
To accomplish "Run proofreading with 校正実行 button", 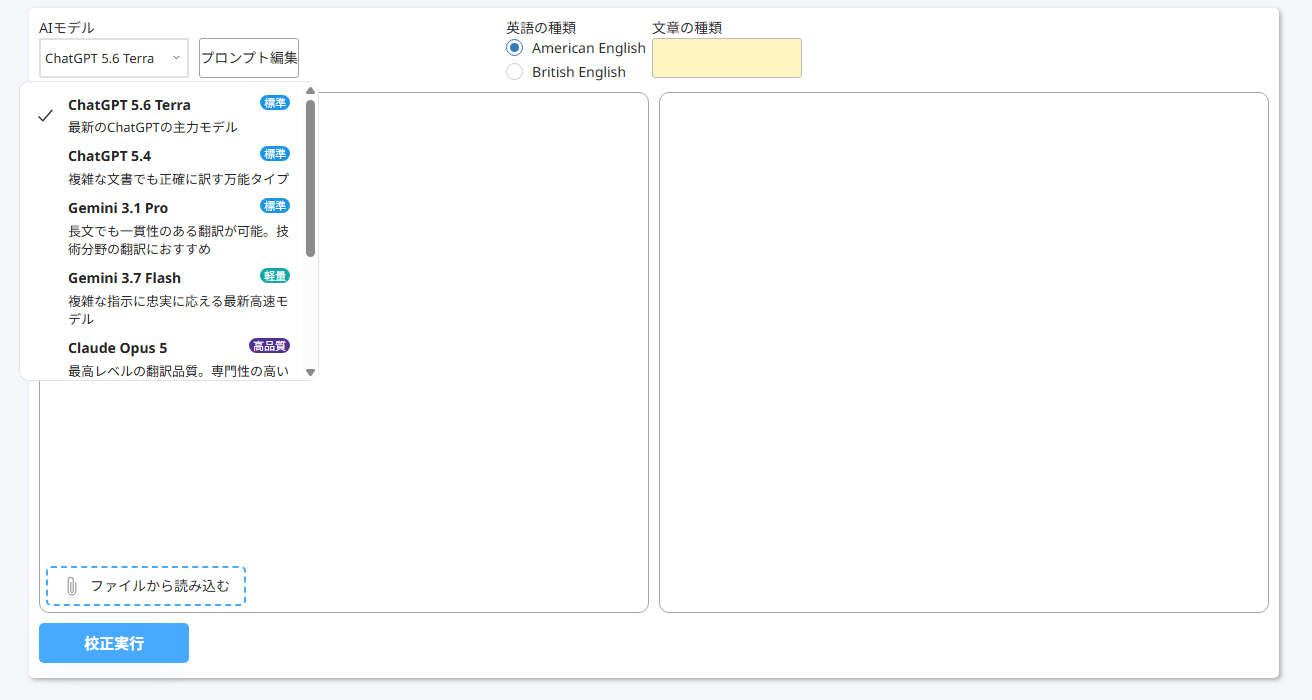I will click(114, 643).
